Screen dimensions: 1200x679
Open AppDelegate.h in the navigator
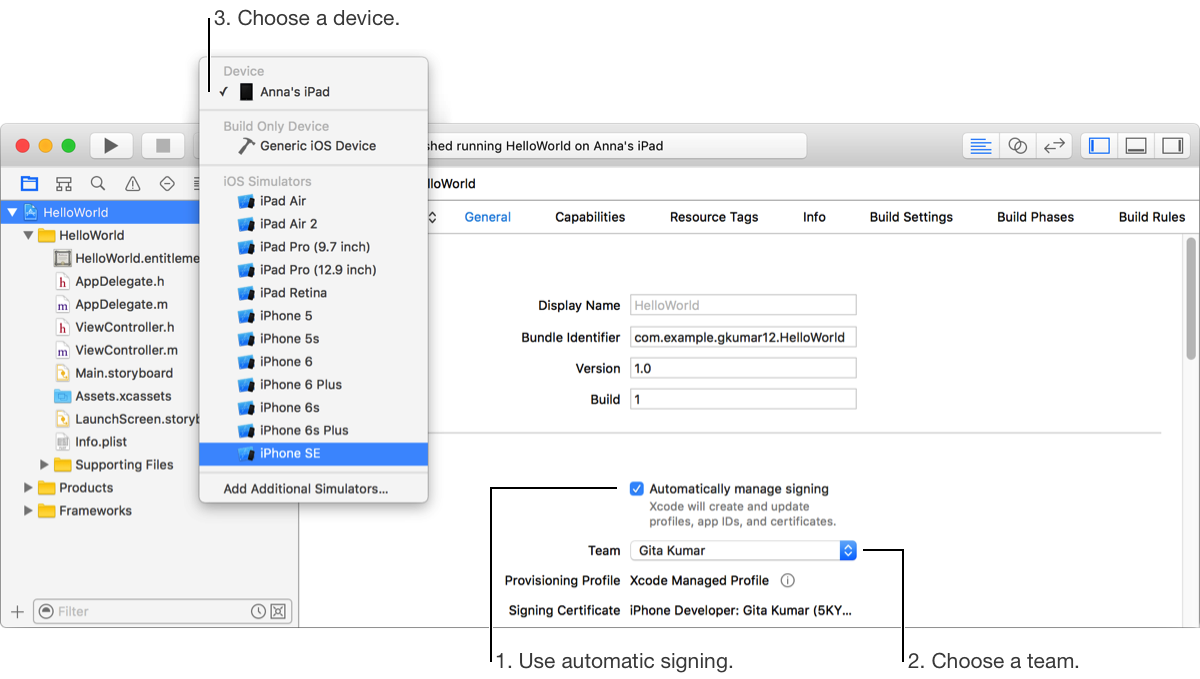(x=120, y=281)
